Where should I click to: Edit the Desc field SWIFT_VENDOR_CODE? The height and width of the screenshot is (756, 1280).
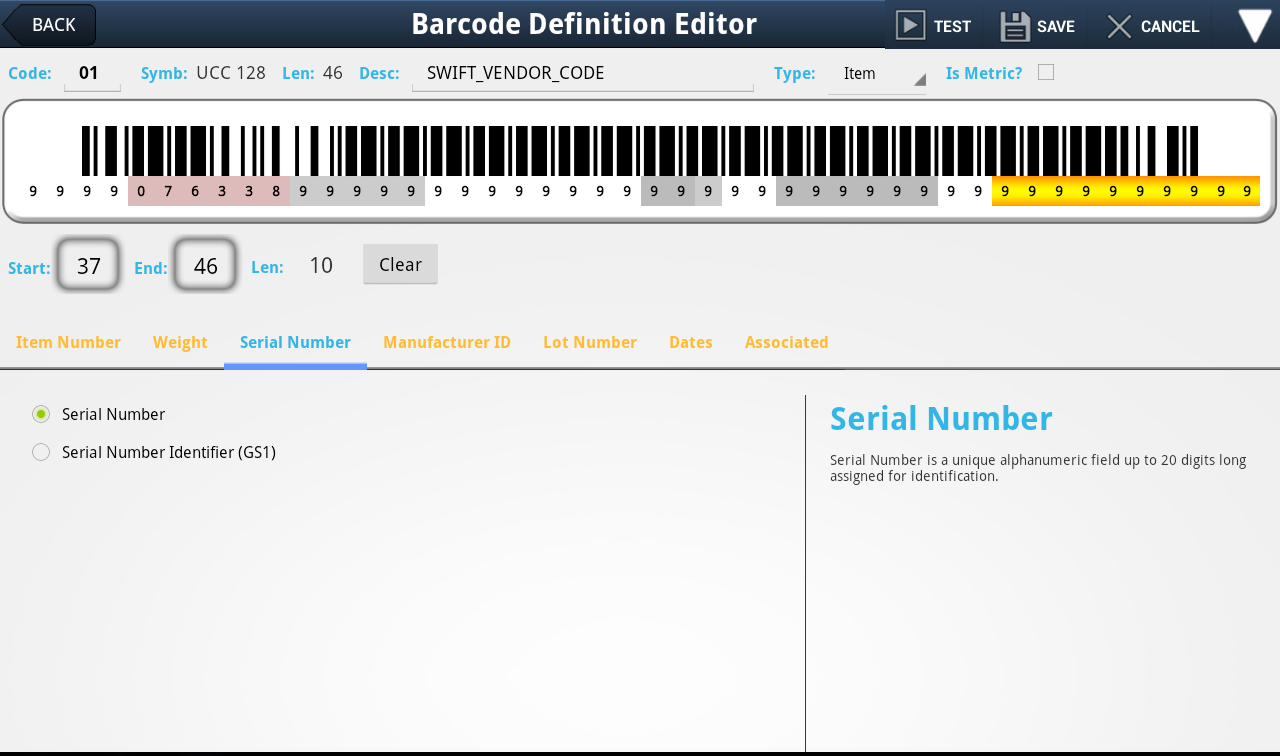pyautogui.click(x=583, y=73)
